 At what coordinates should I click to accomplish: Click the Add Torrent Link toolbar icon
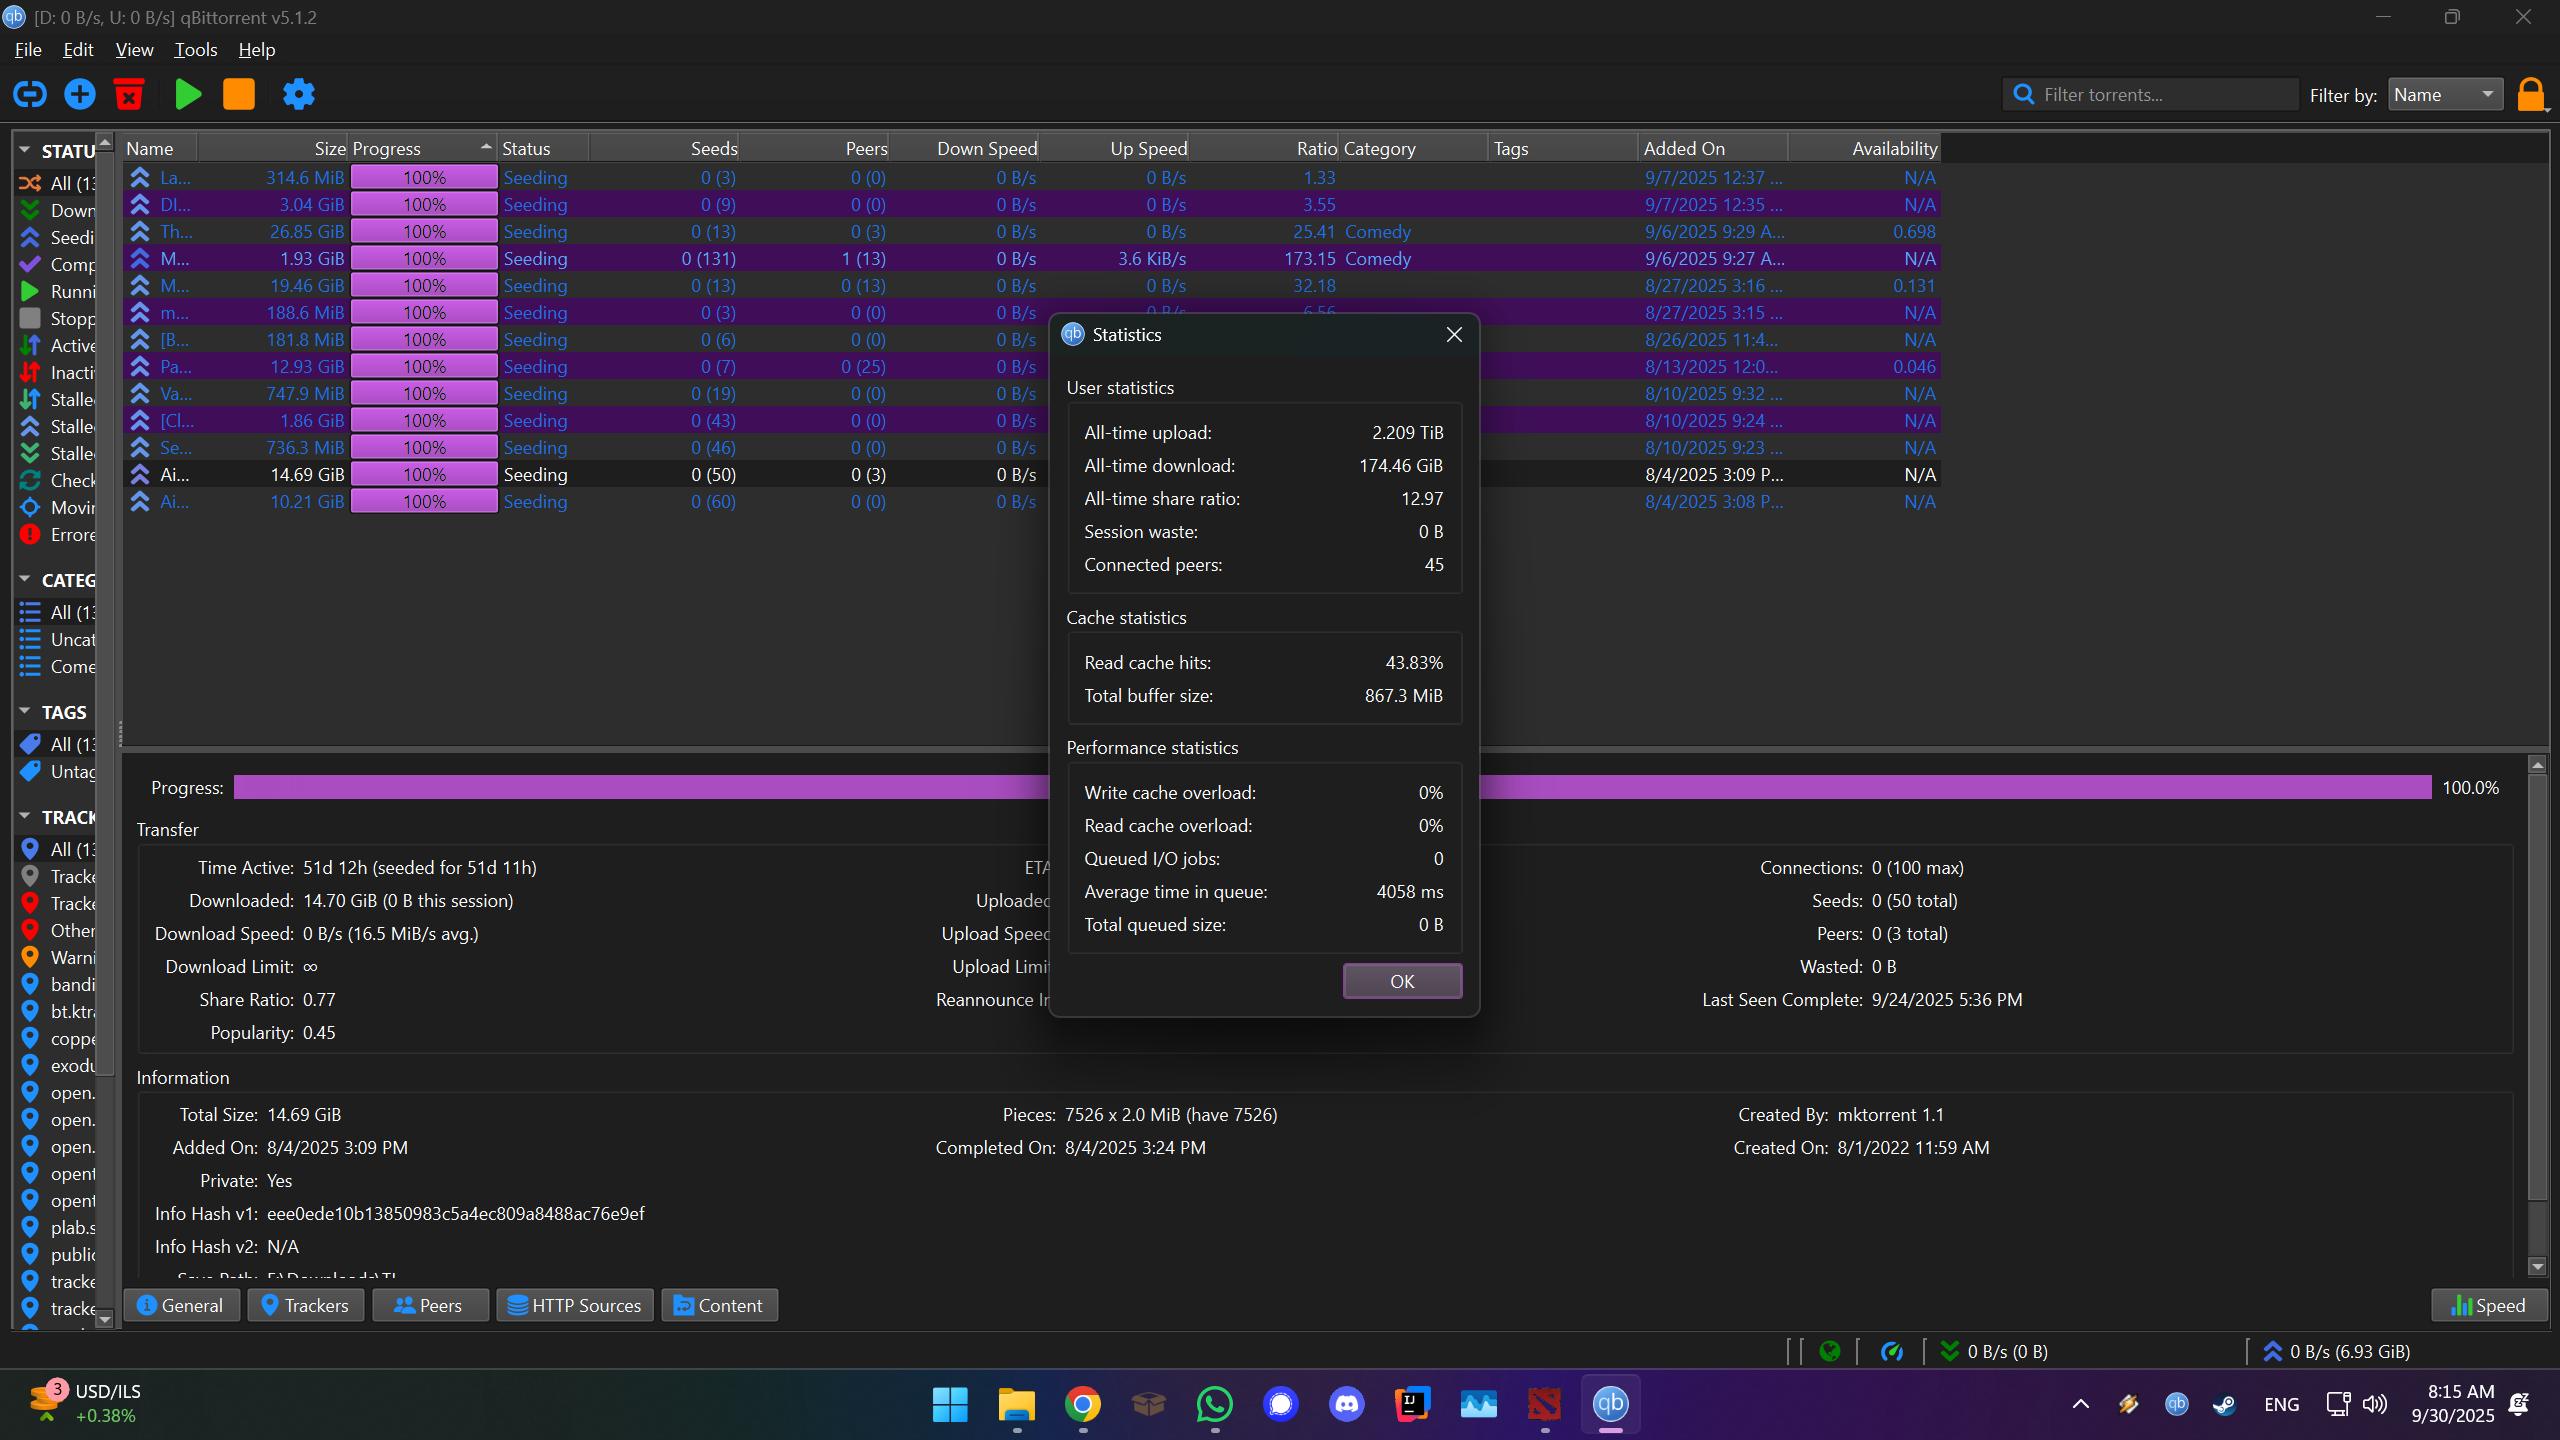tap(29, 94)
